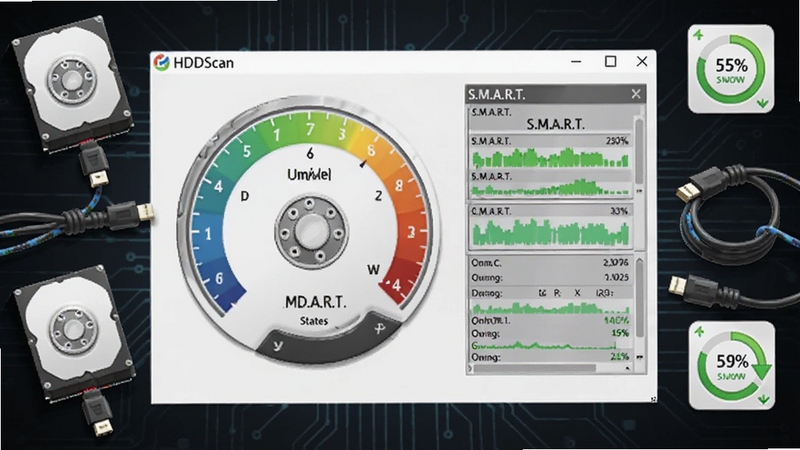The height and width of the screenshot is (450, 800).
Task: Select the 140% row
Action: [550, 320]
